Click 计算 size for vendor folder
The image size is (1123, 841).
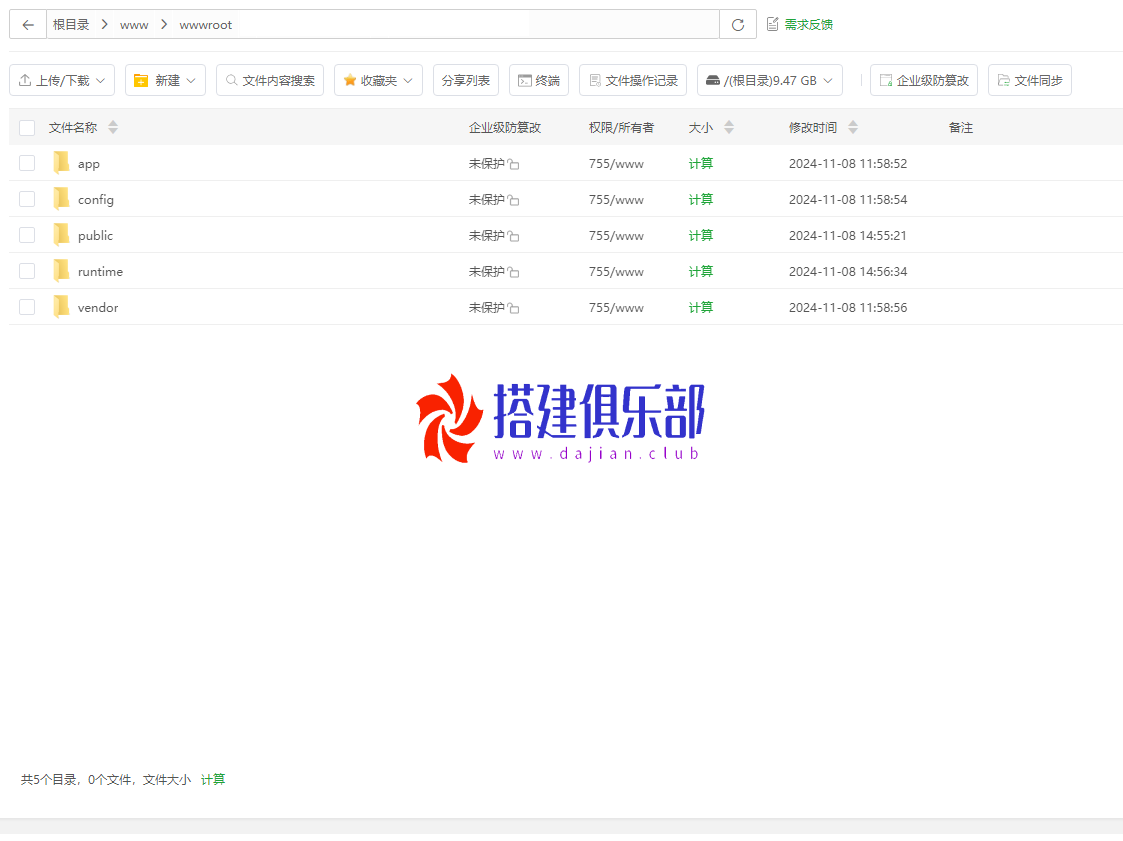(700, 307)
